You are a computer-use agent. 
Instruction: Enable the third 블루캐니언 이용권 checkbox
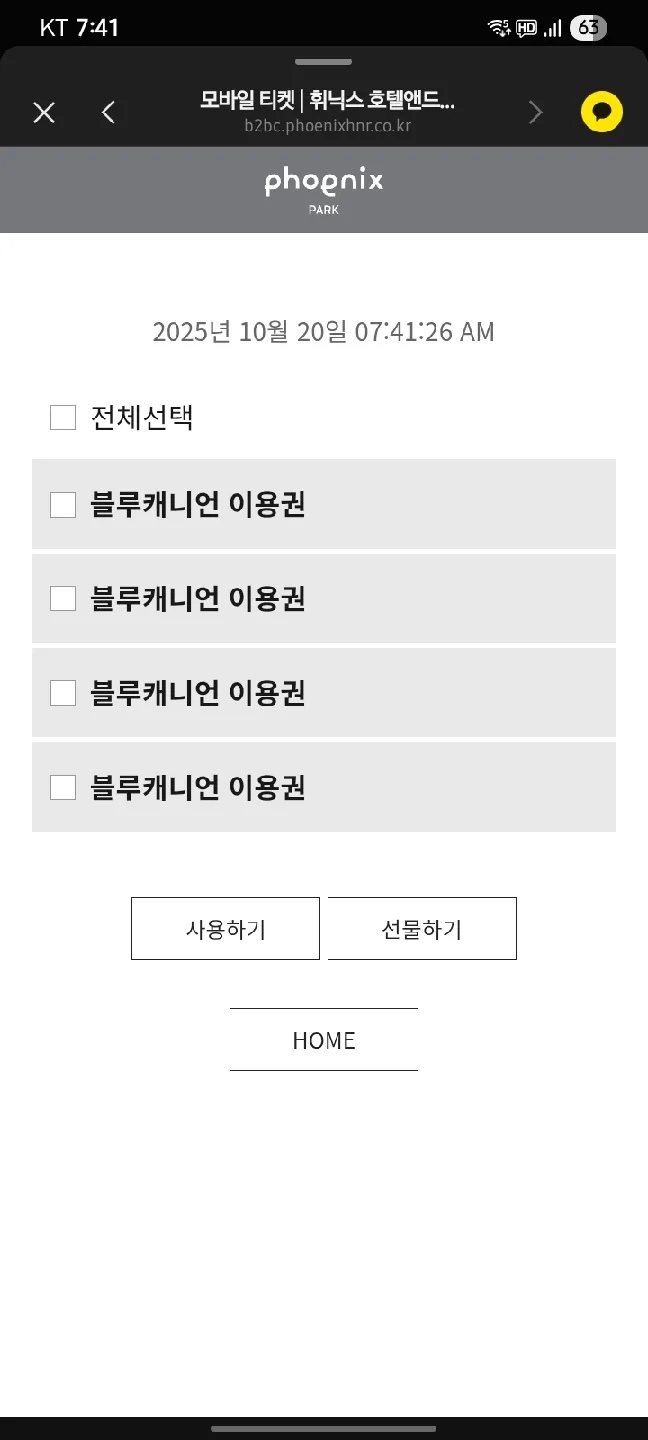tap(63, 693)
